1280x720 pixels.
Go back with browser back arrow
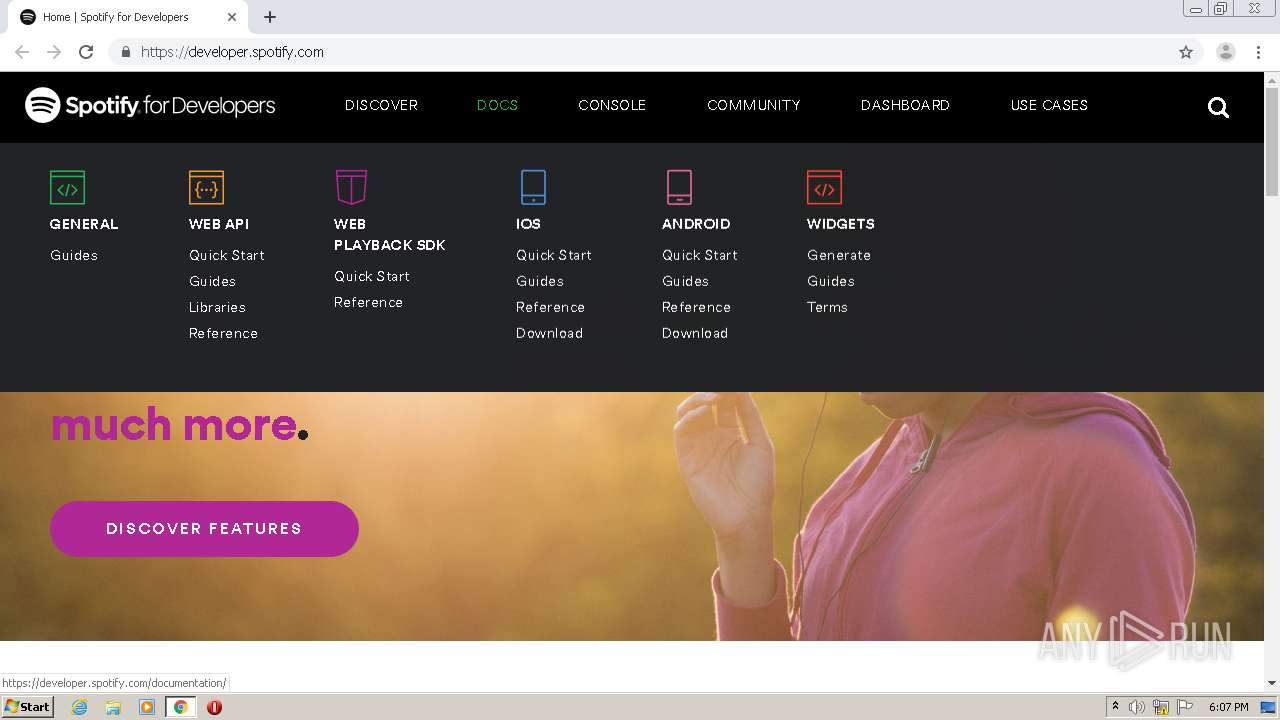point(22,52)
